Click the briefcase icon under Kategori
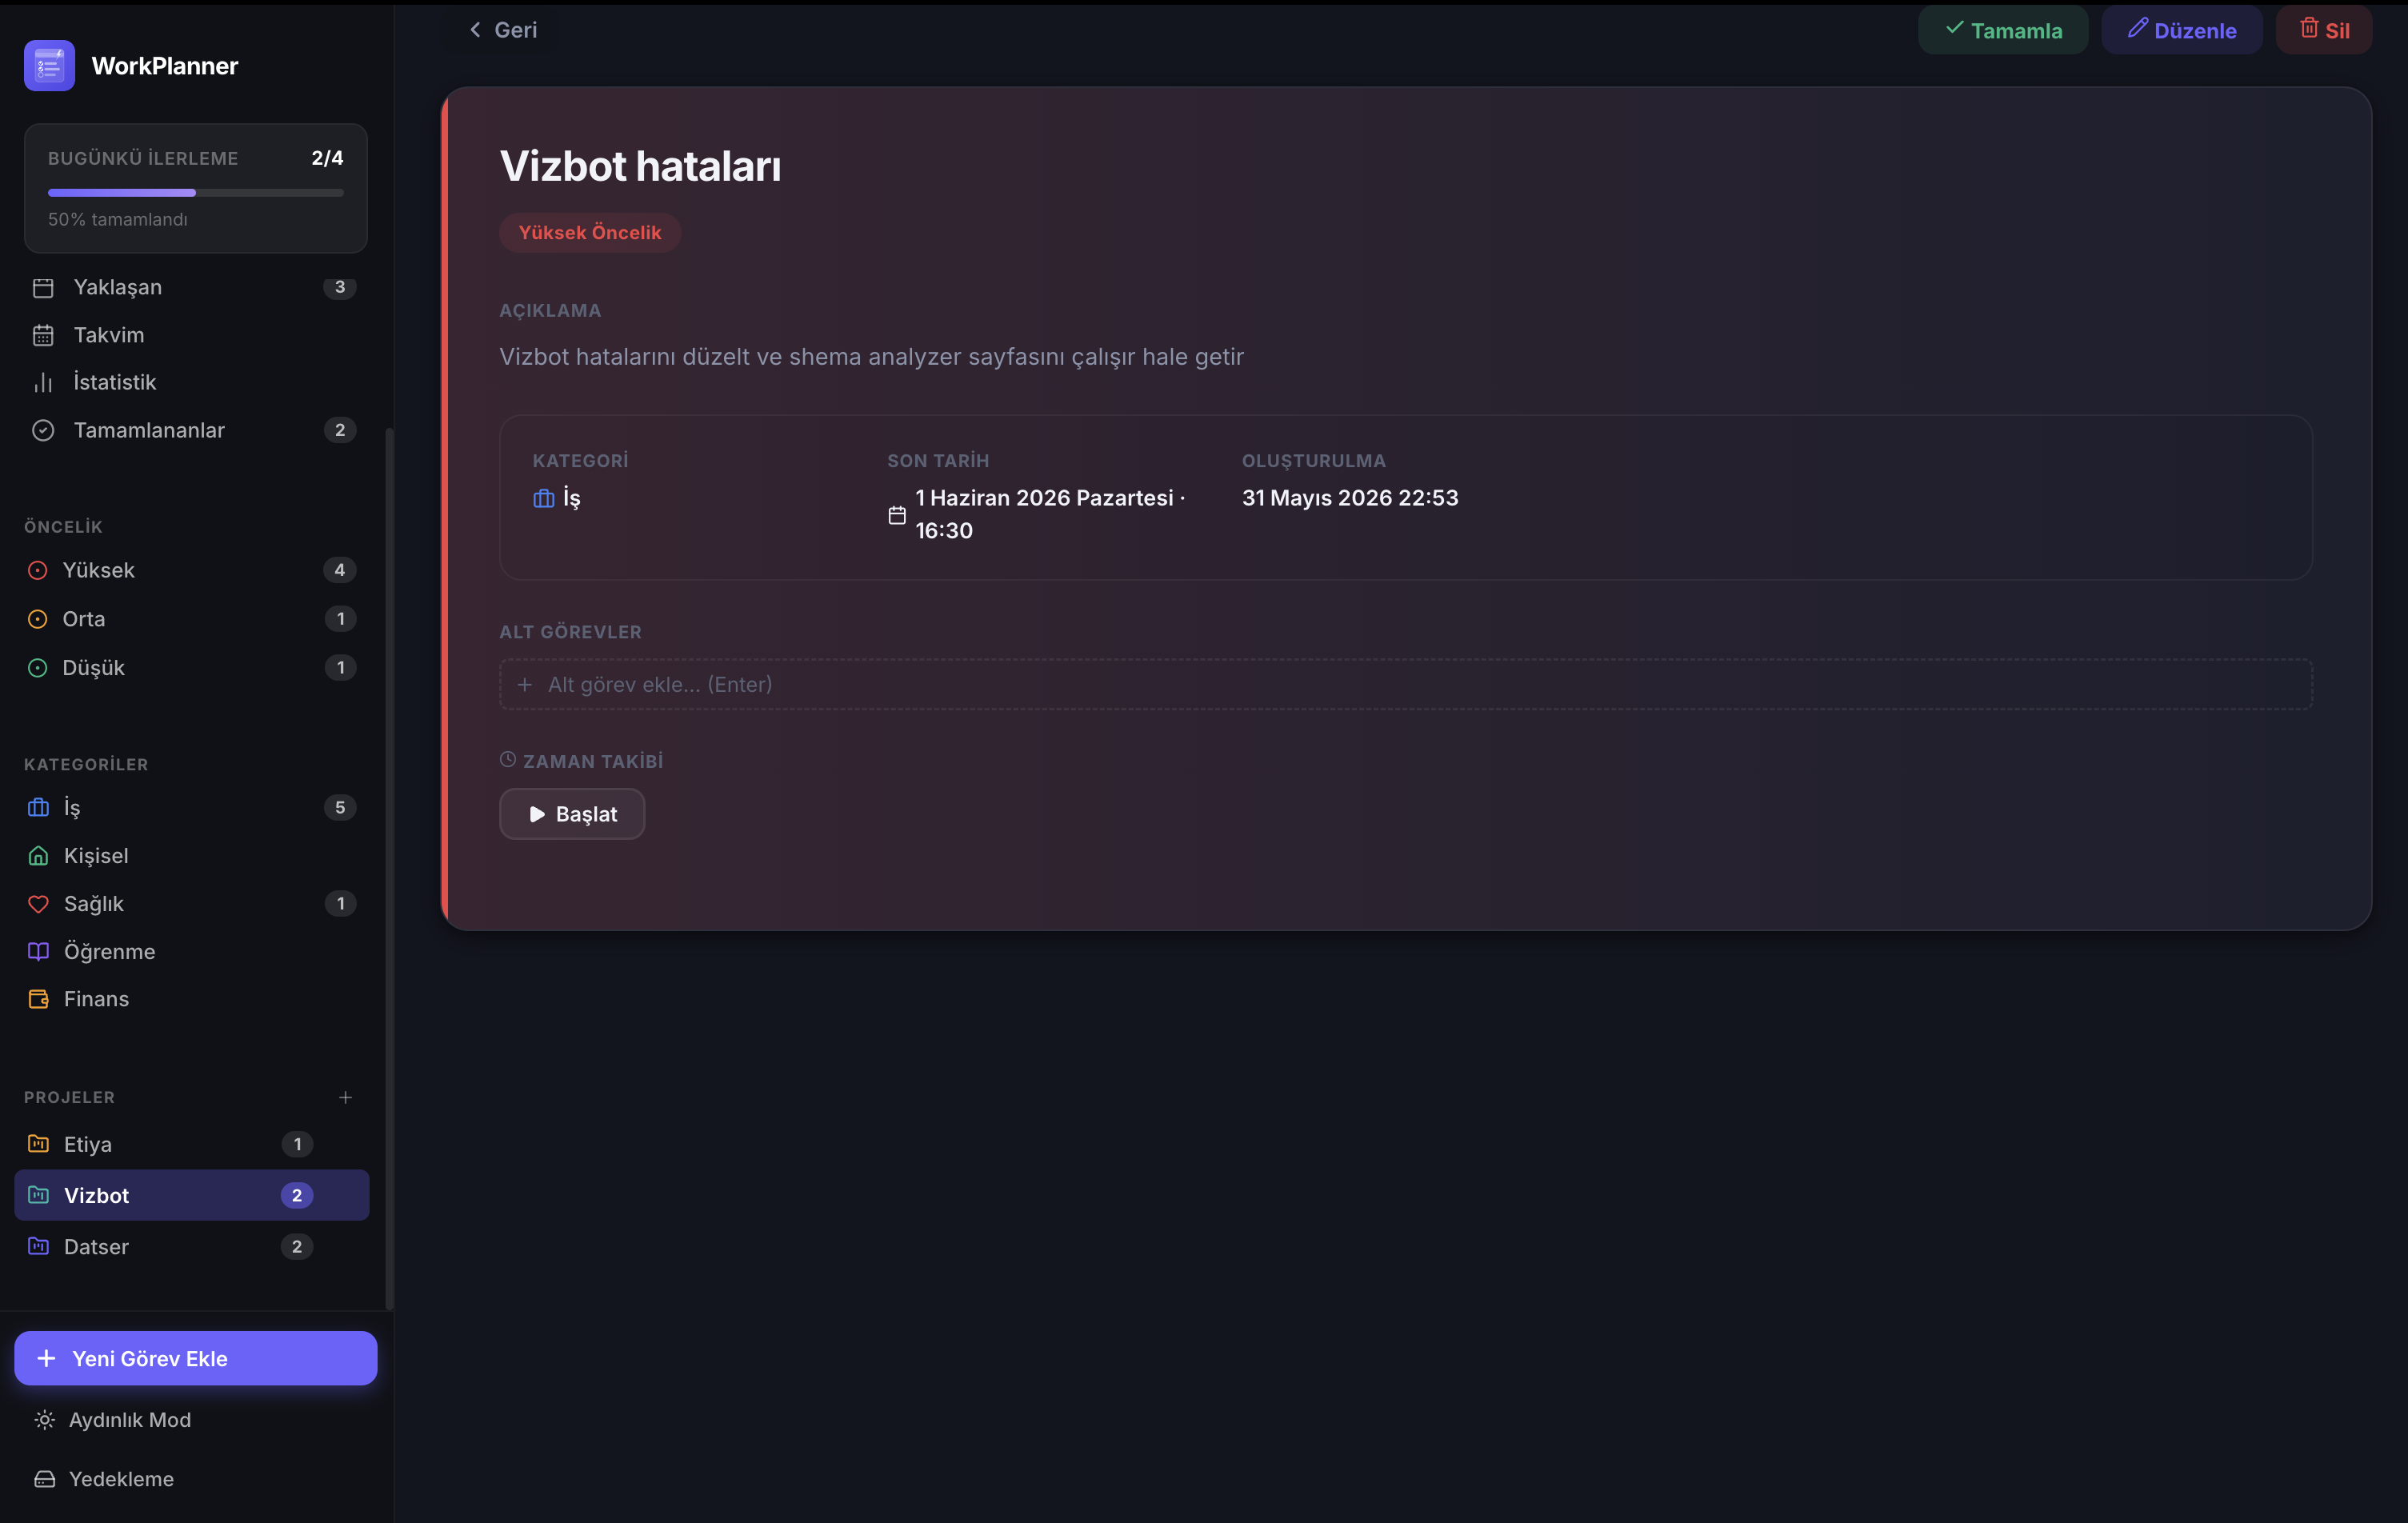This screenshot has height=1523, width=2408. [x=543, y=498]
